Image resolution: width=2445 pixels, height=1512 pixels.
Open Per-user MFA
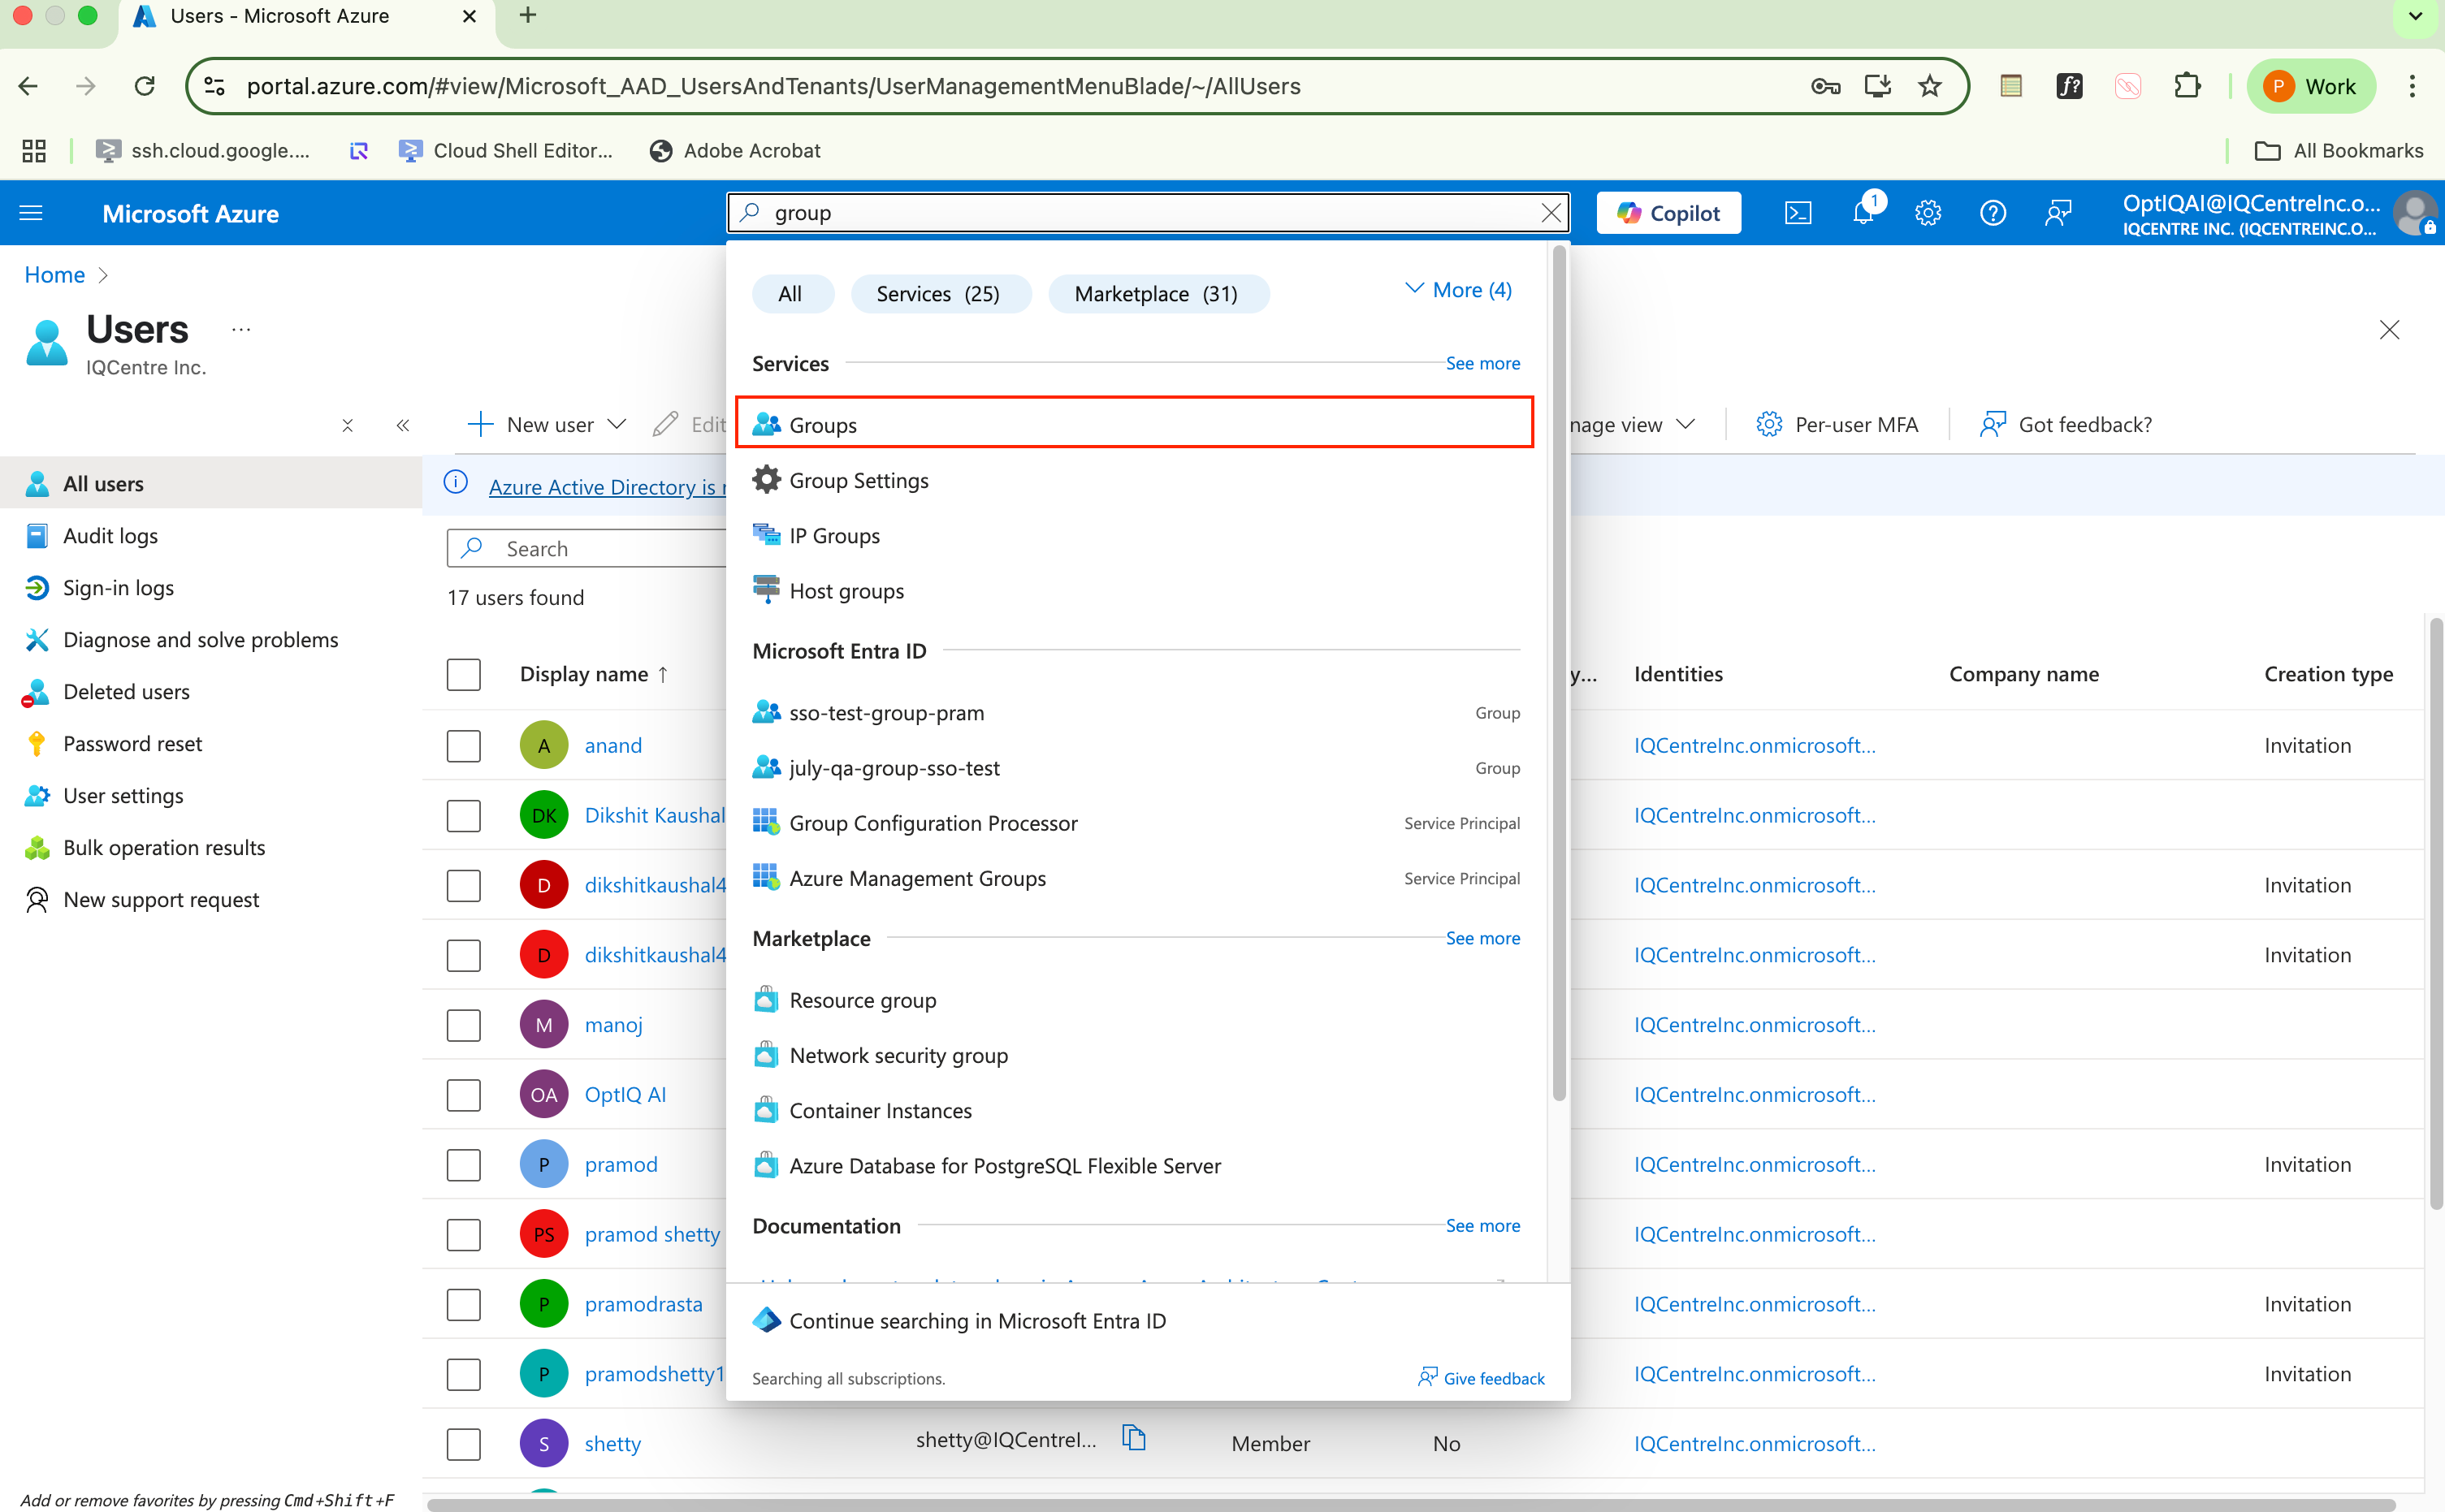click(x=1837, y=425)
